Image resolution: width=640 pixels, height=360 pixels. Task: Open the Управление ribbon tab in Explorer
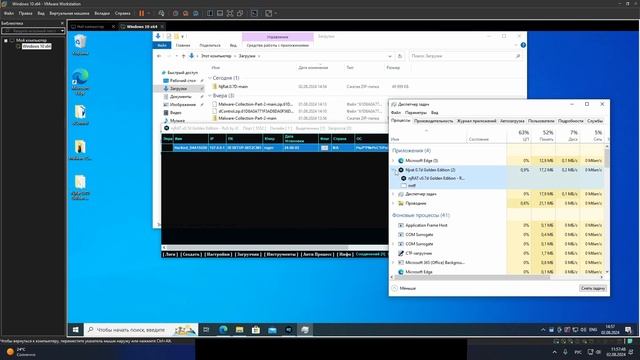click(x=278, y=37)
